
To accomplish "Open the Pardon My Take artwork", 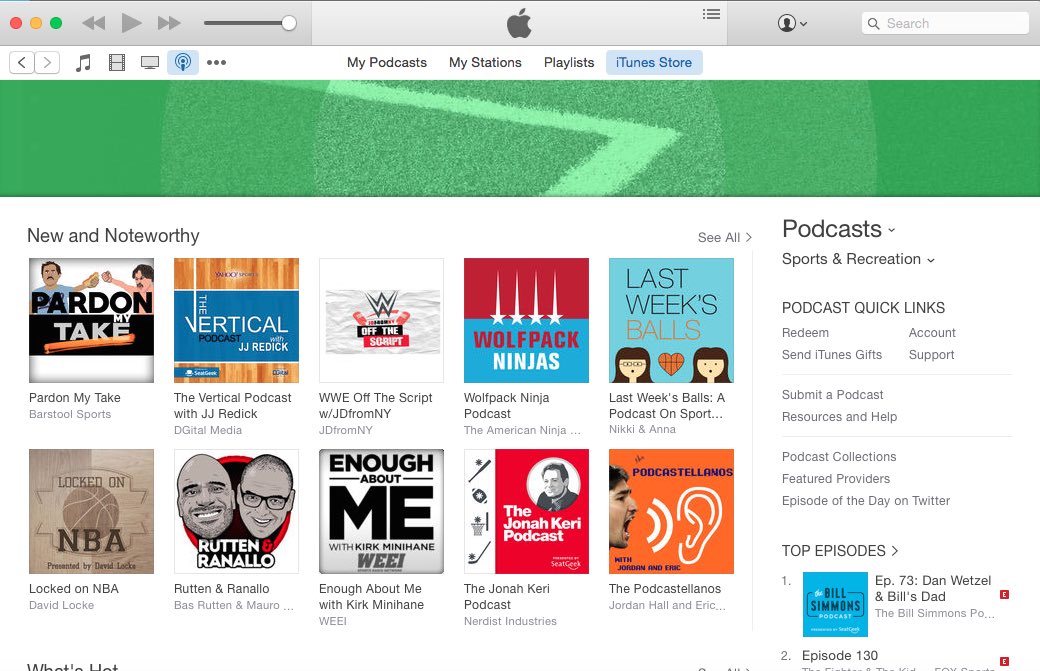I will point(92,320).
